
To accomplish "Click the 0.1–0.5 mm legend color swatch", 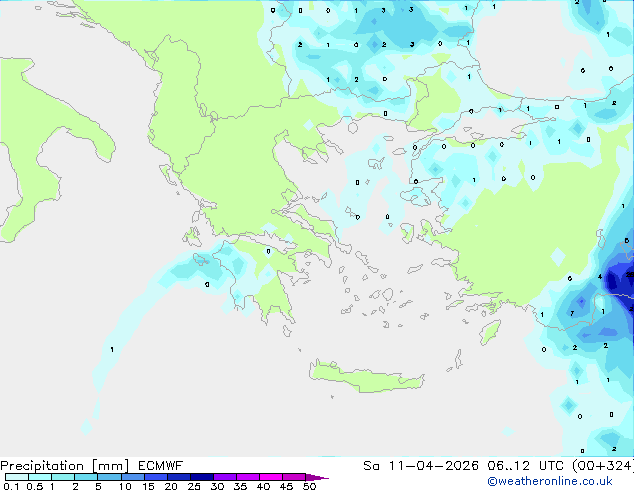I will [17, 477].
